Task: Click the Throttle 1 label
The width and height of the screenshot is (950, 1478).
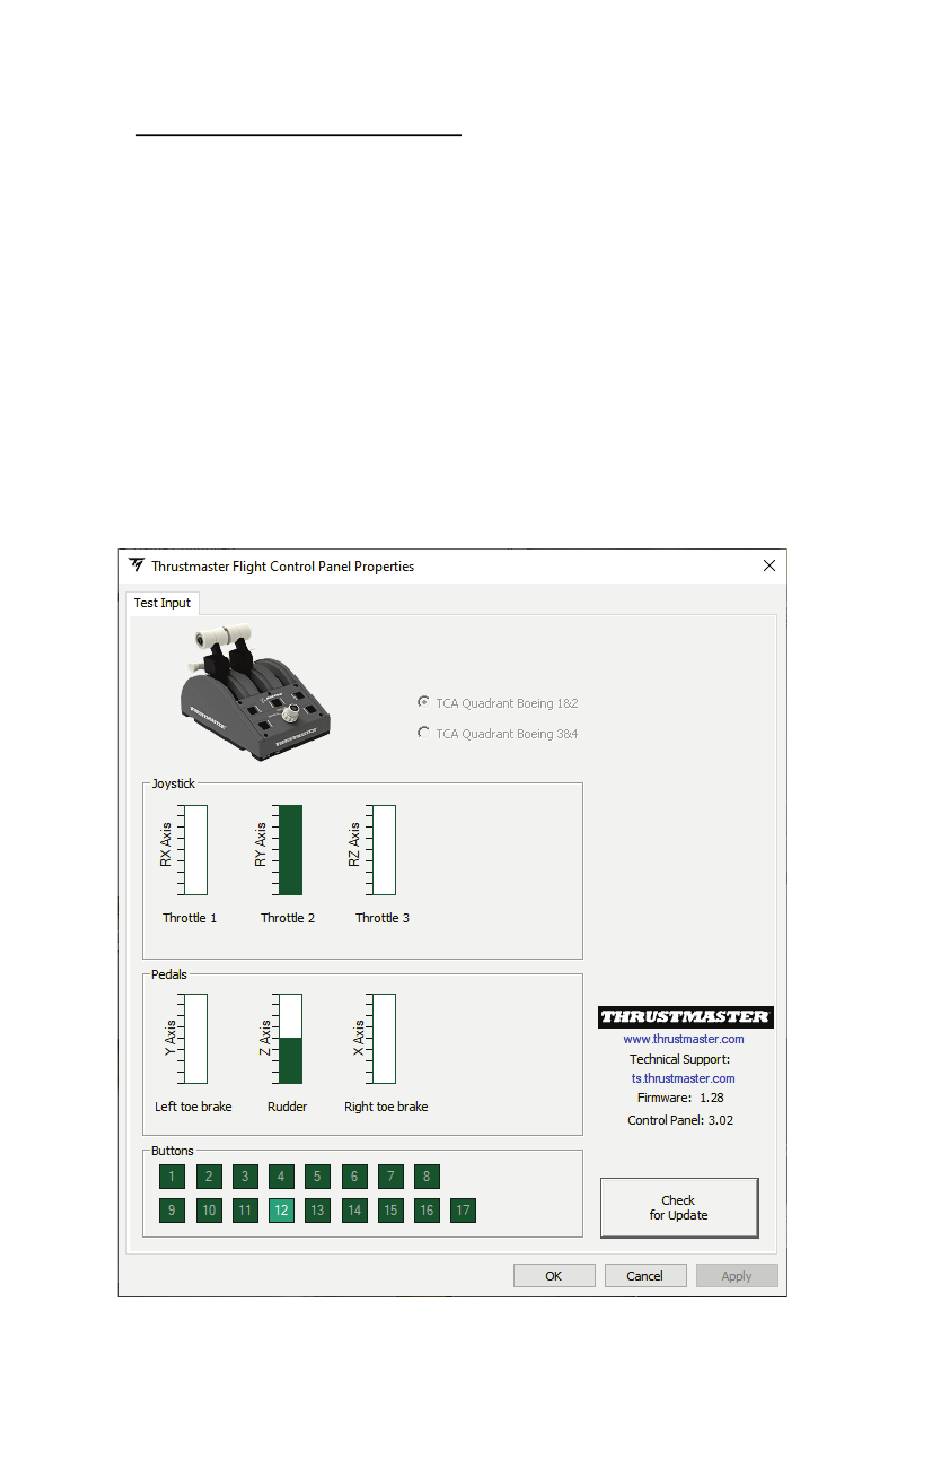Action: coord(190,917)
